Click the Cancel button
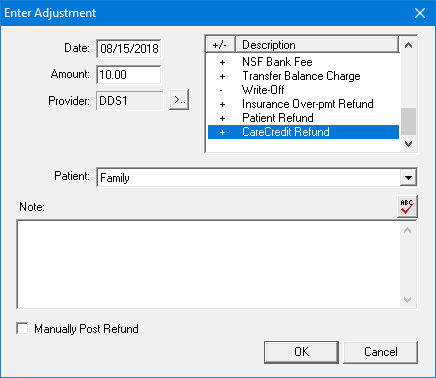The width and height of the screenshot is (436, 378). [380, 352]
